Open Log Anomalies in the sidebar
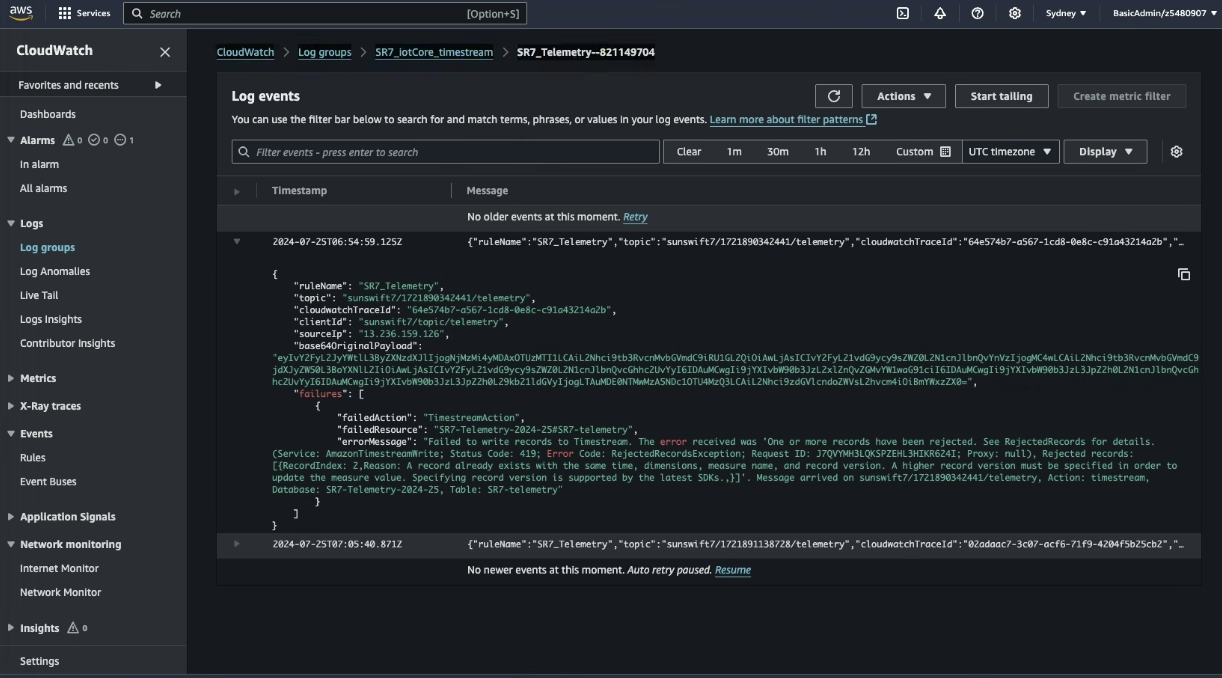Image resolution: width=1222 pixels, height=678 pixels. pos(55,271)
